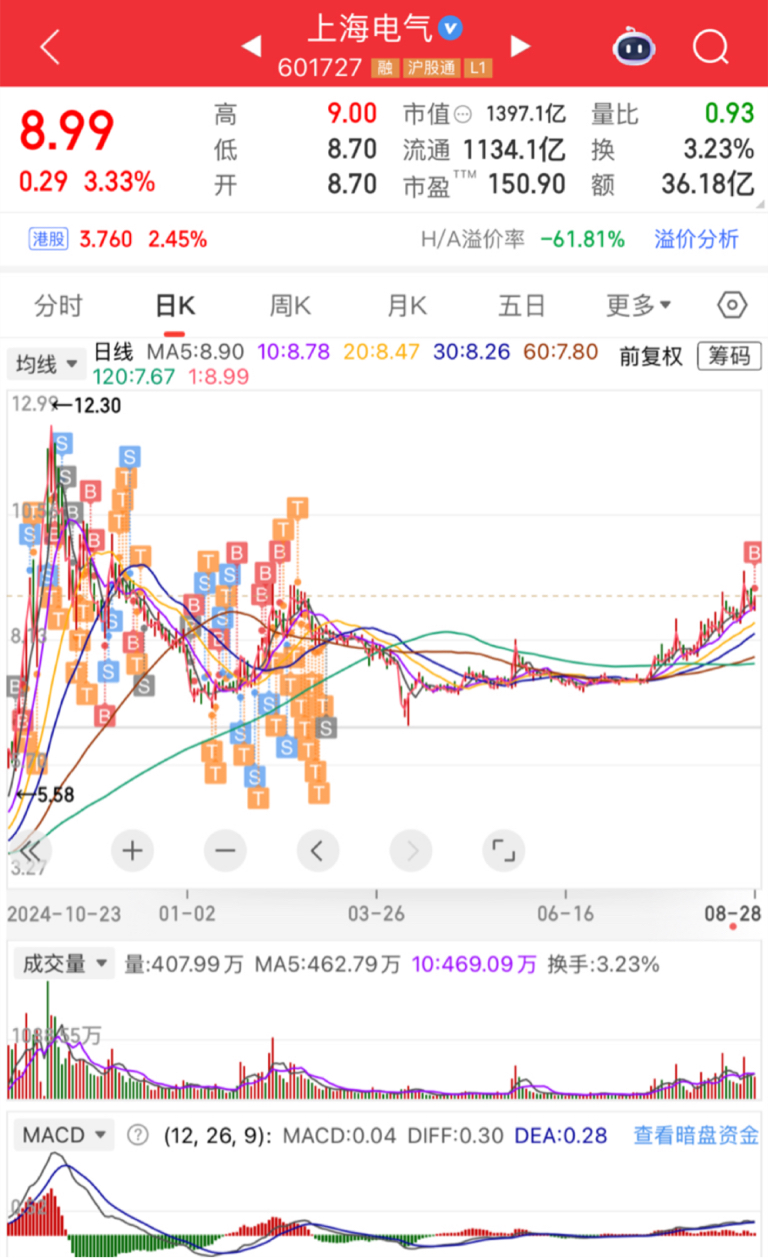The height and width of the screenshot is (1258, 768).
Task: Tap the MA5:8.90 label
Action: click(x=195, y=352)
